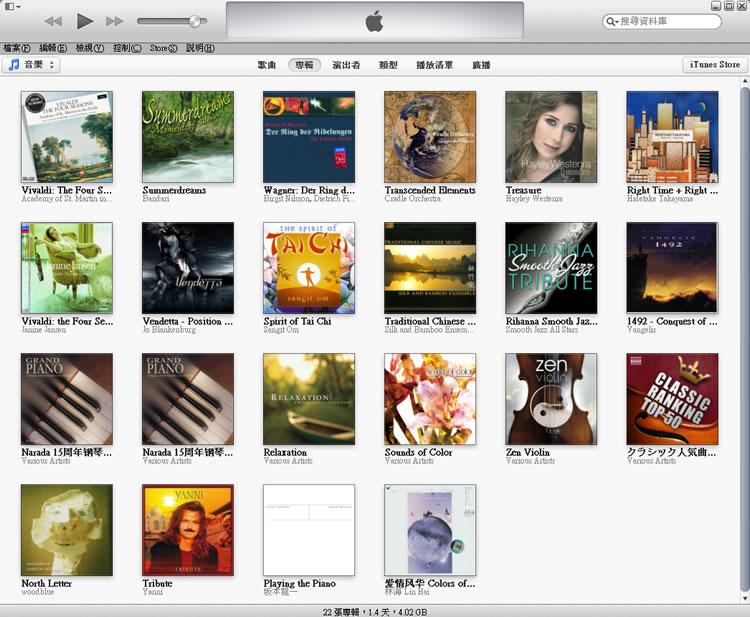Maximize the iTunes window
750x617 pixels.
[728, 6]
